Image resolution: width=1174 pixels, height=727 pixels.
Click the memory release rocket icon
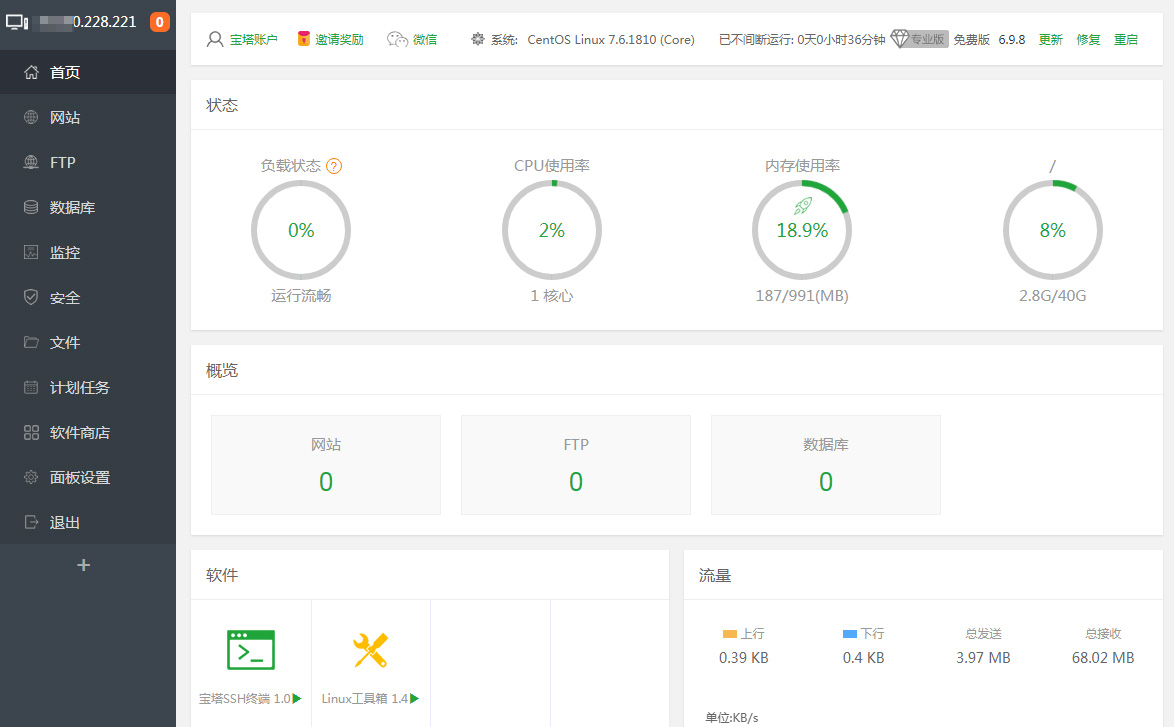pyautogui.click(x=802, y=206)
